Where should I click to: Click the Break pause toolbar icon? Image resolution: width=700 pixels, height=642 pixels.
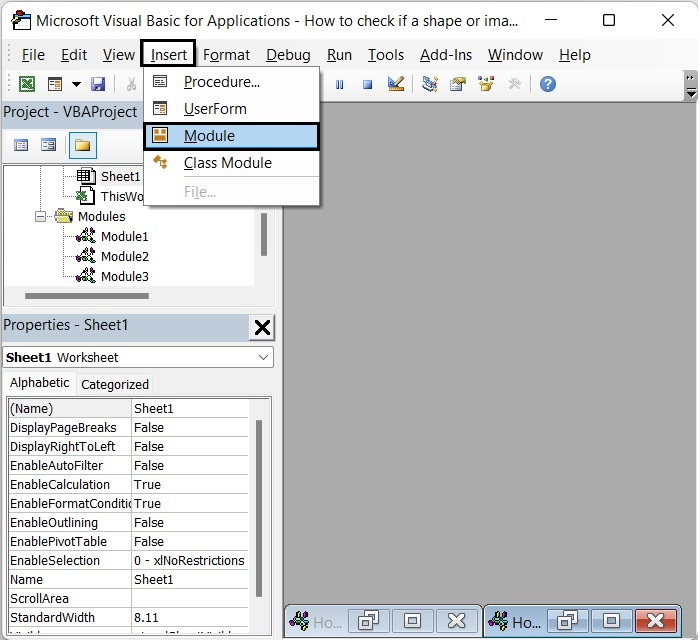tap(339, 84)
